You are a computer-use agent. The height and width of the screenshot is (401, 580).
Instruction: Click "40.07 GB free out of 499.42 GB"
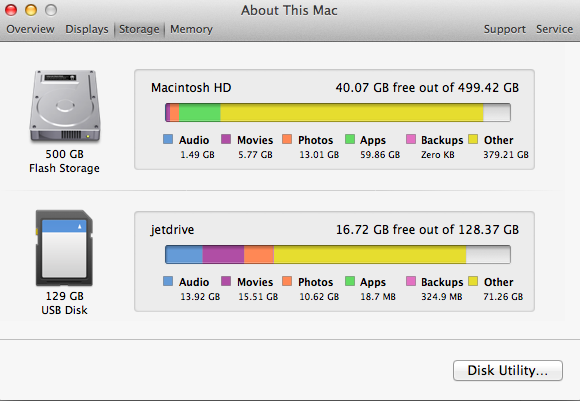(427, 88)
